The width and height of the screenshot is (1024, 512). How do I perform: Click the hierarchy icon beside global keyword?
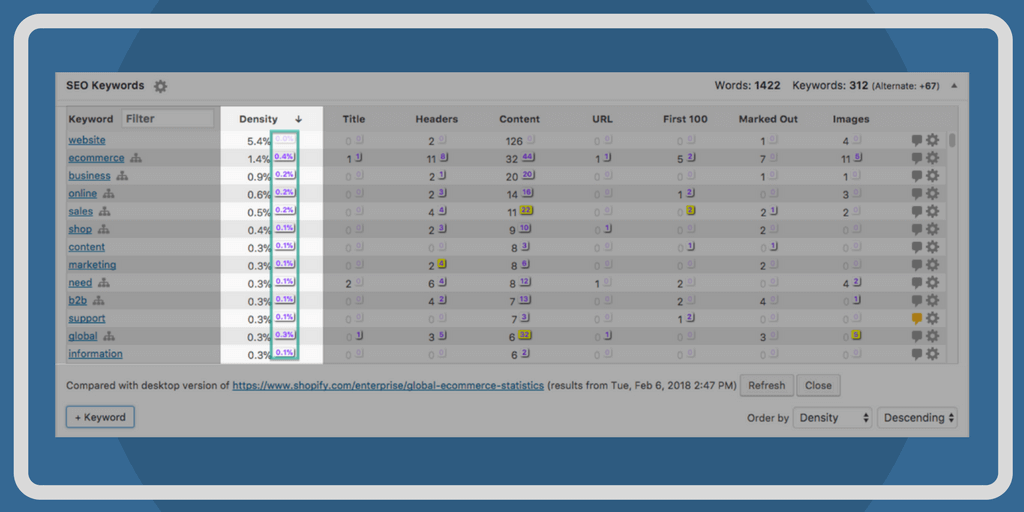[x=109, y=337]
